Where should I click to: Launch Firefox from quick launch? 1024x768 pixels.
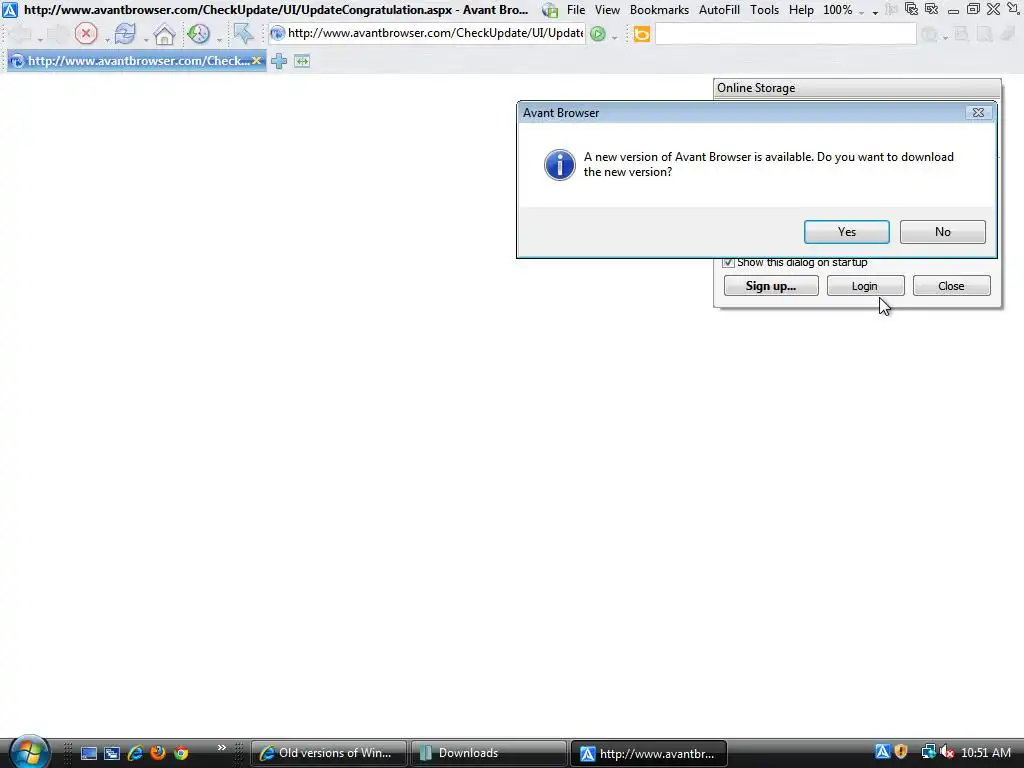(158, 753)
